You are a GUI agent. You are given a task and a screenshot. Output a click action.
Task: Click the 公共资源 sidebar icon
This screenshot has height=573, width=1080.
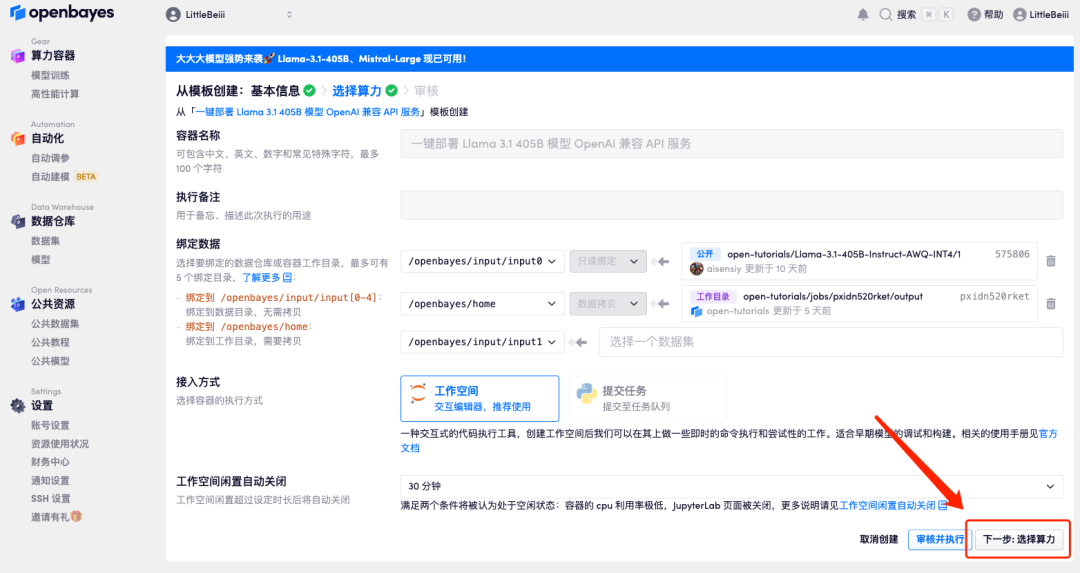coord(18,304)
